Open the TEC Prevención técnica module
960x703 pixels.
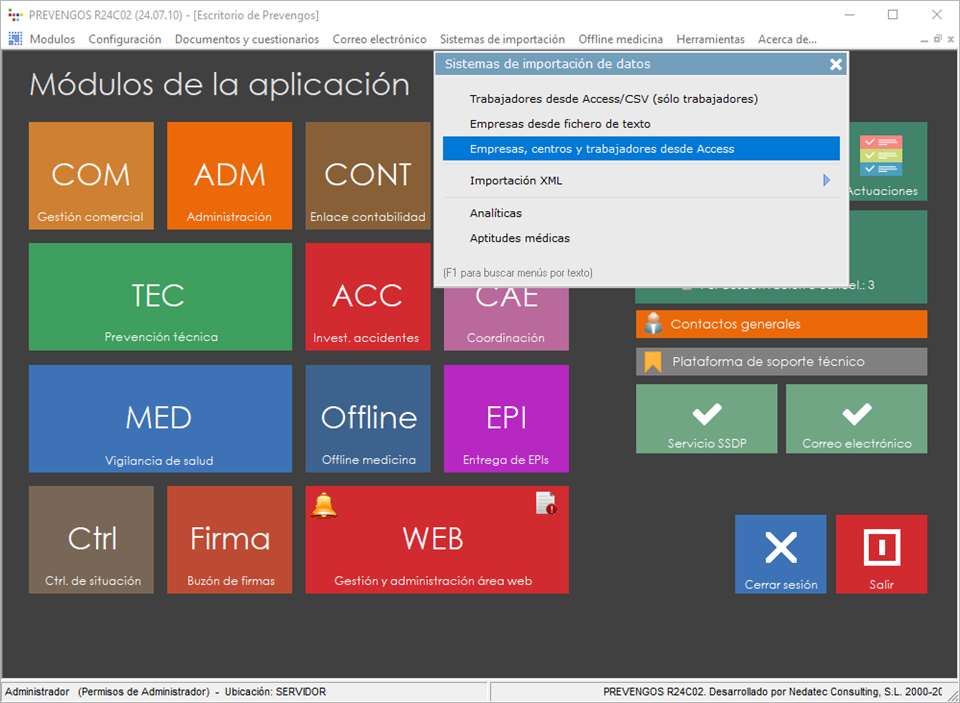[x=160, y=296]
